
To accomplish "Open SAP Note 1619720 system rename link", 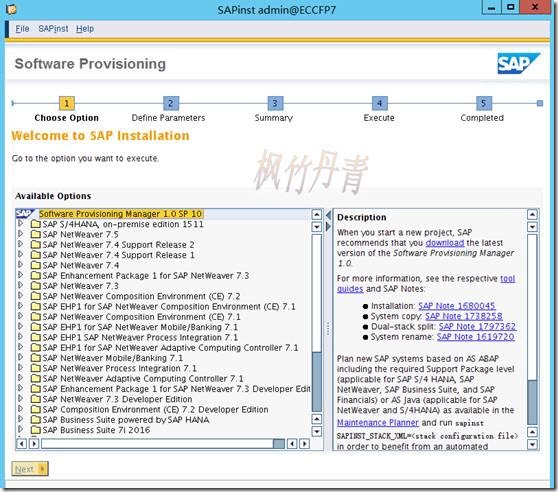I will (475, 337).
